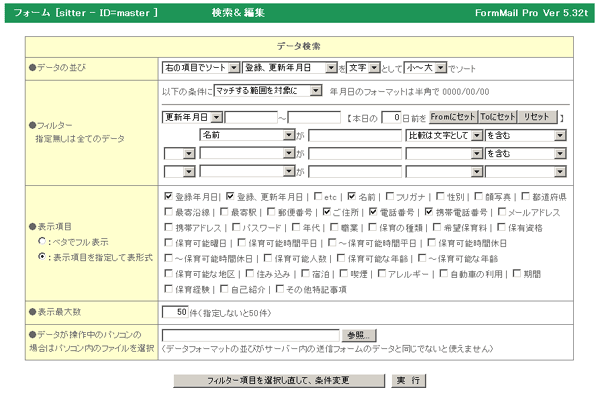Select the ベタでフル表示 radio option
Viewport: 600px width, 398px height.
42,241
